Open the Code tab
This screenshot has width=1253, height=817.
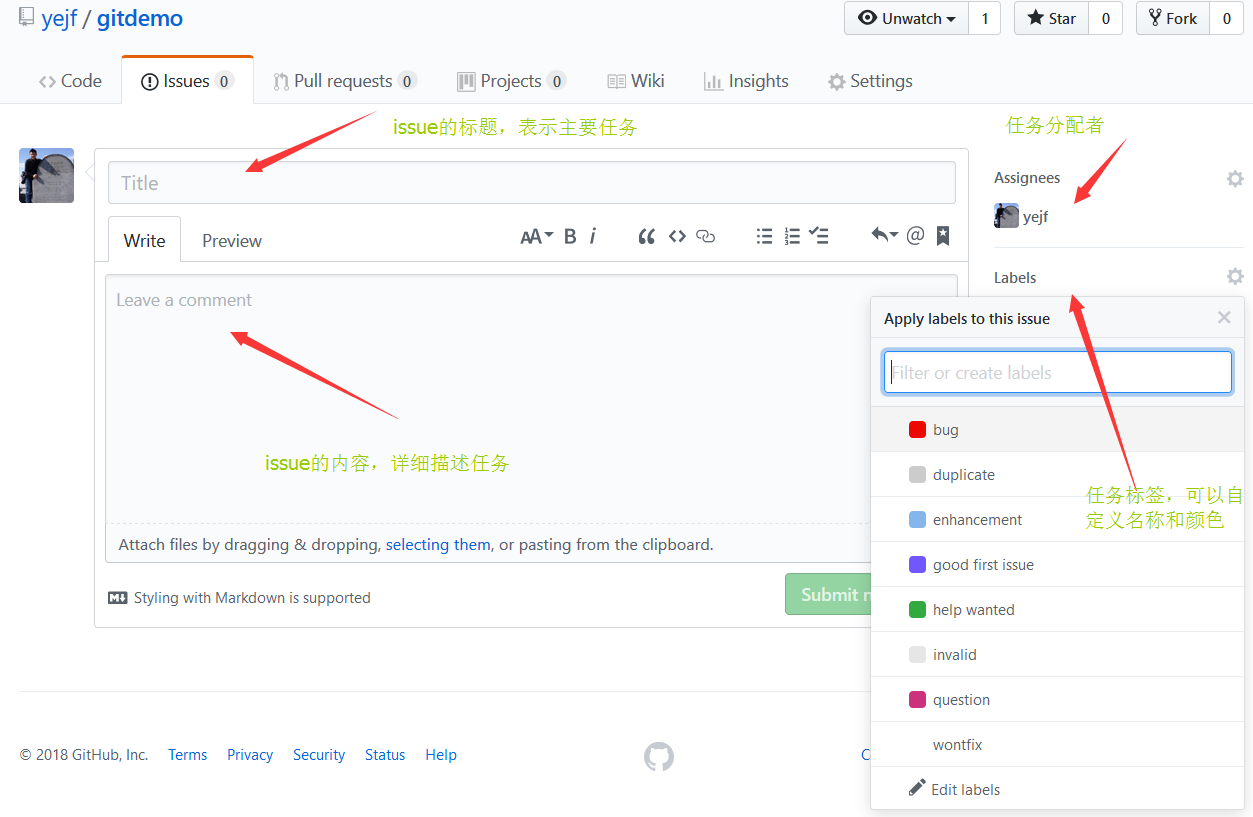tap(70, 81)
